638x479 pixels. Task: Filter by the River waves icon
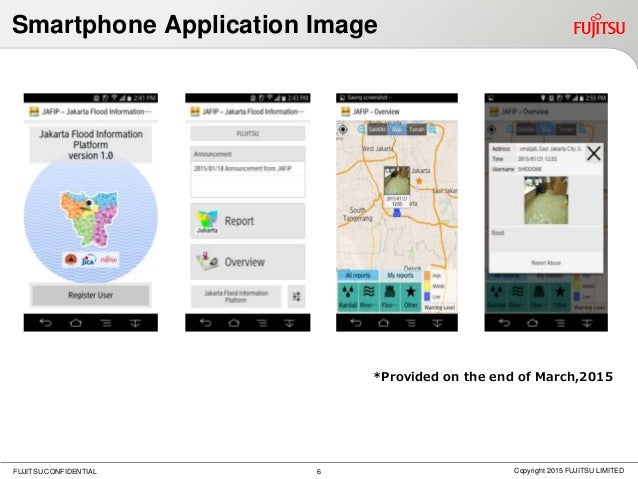369,297
